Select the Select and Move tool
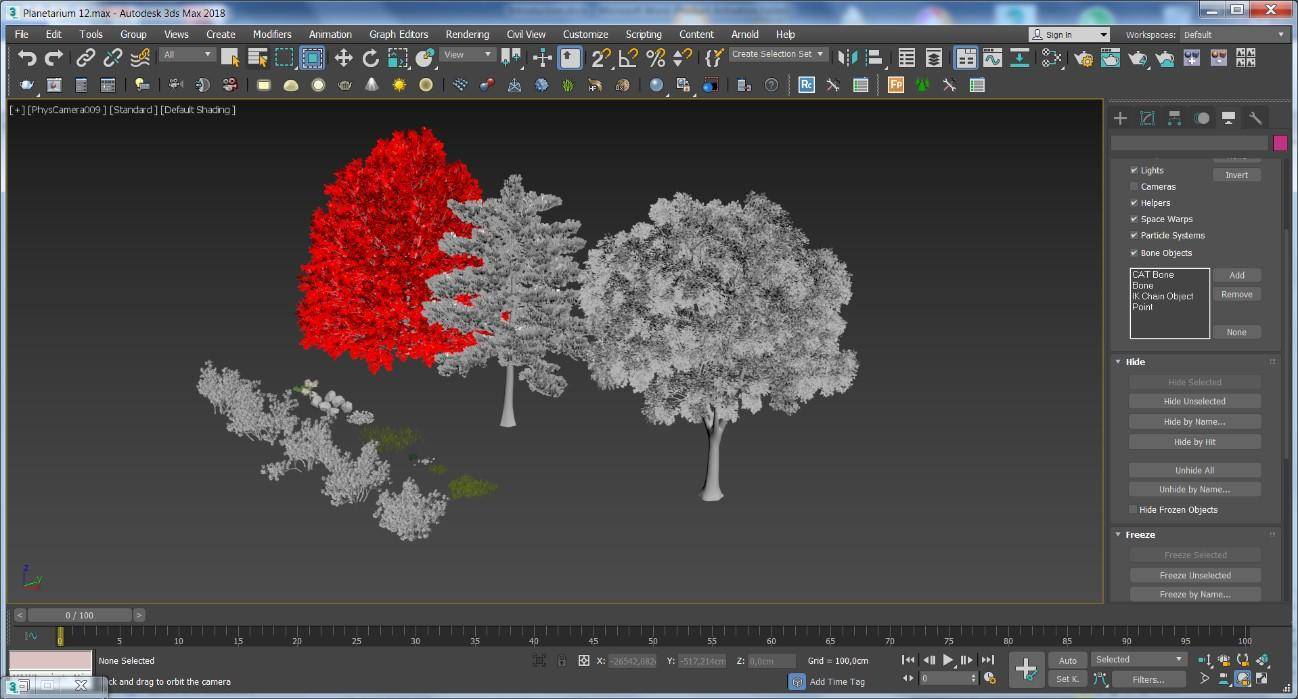 pyautogui.click(x=343, y=58)
